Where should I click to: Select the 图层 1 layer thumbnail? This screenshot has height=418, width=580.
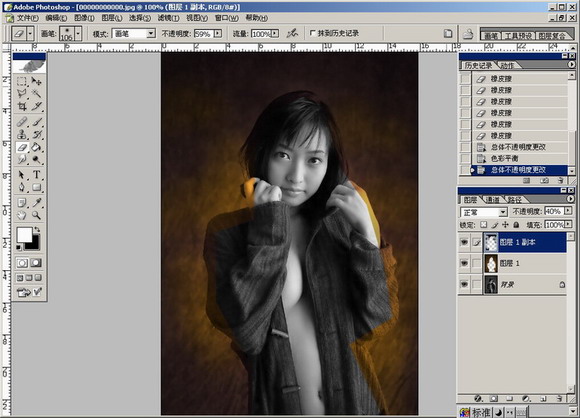(x=491, y=263)
